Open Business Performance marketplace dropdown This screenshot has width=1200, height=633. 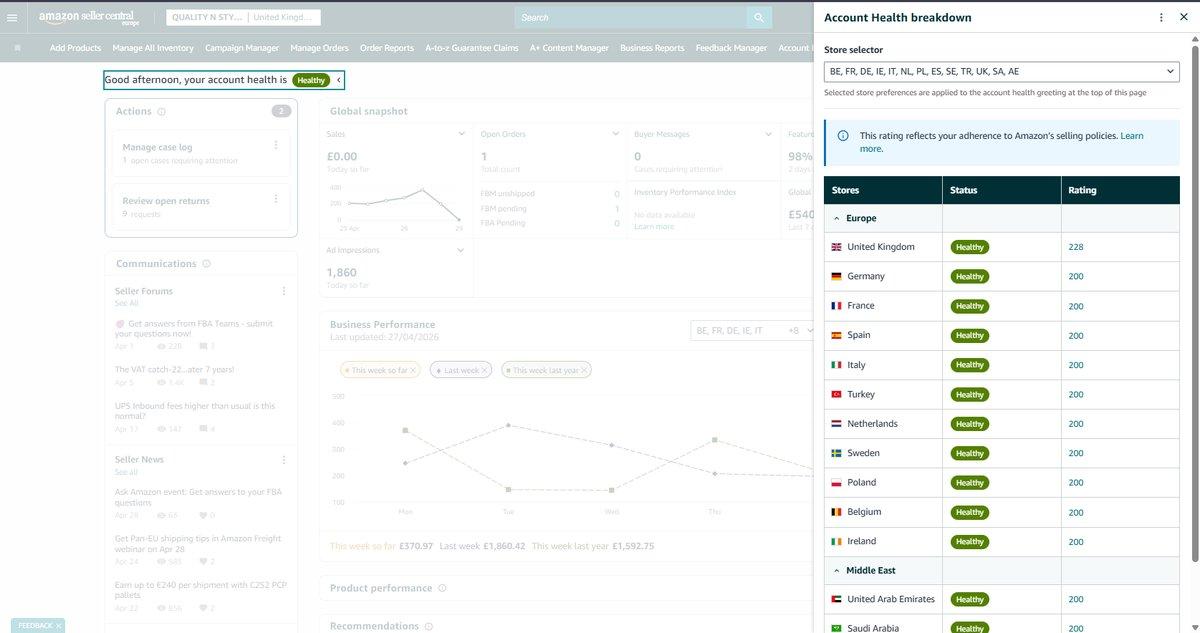(x=752, y=331)
